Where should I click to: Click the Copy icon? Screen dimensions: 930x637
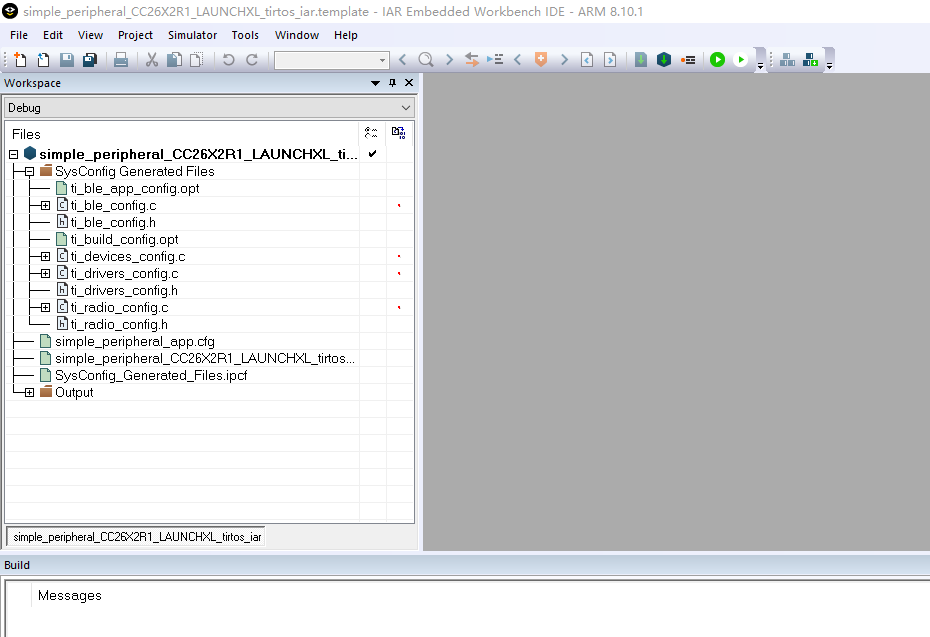(x=174, y=59)
